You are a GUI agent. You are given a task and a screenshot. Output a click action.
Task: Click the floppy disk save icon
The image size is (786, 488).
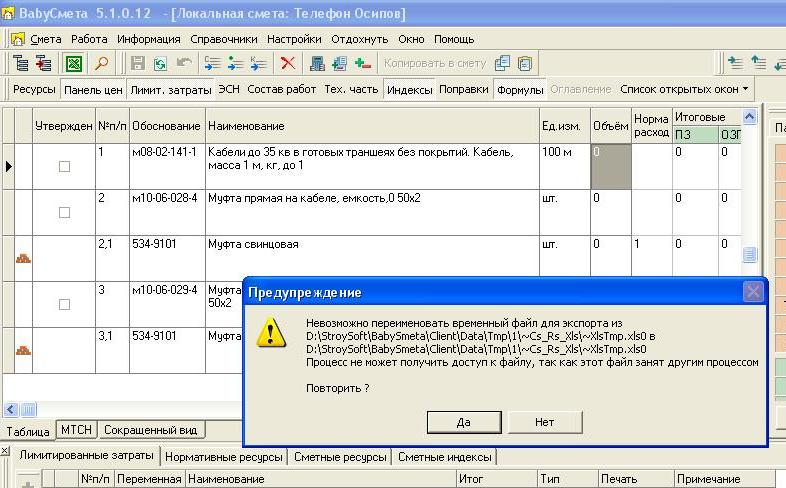[x=137, y=64]
